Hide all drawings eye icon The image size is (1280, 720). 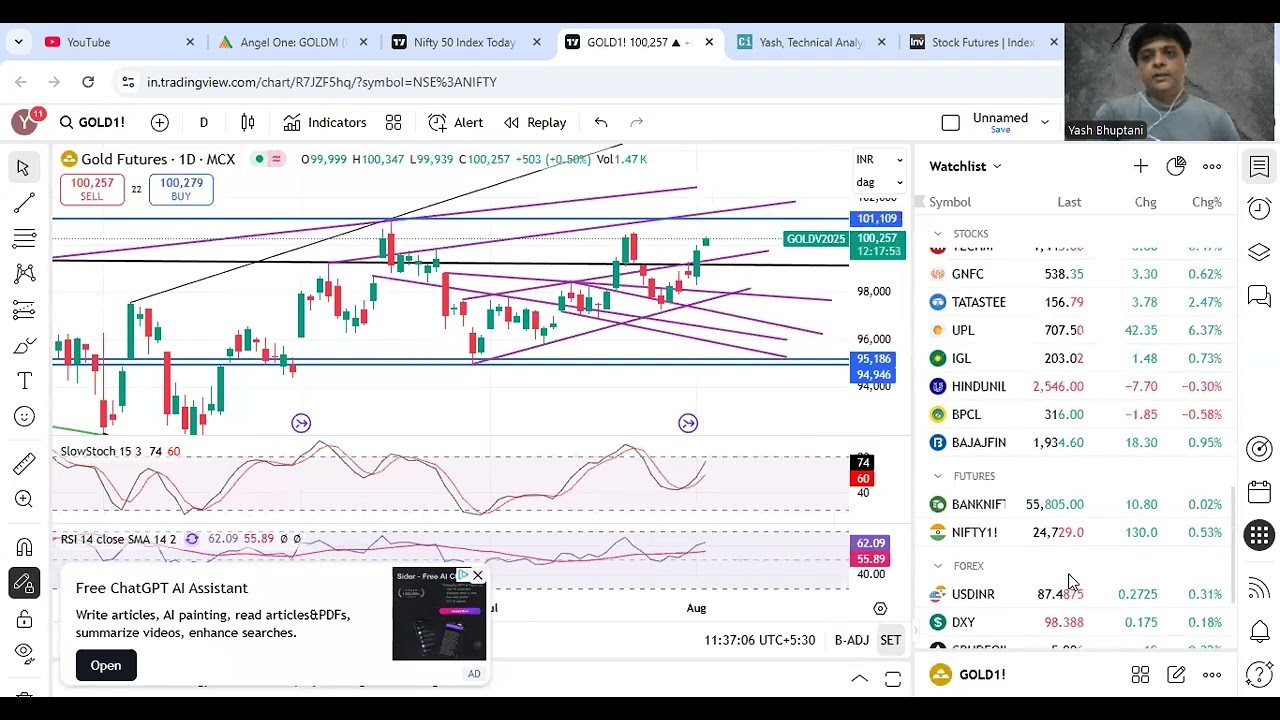tap(24, 654)
